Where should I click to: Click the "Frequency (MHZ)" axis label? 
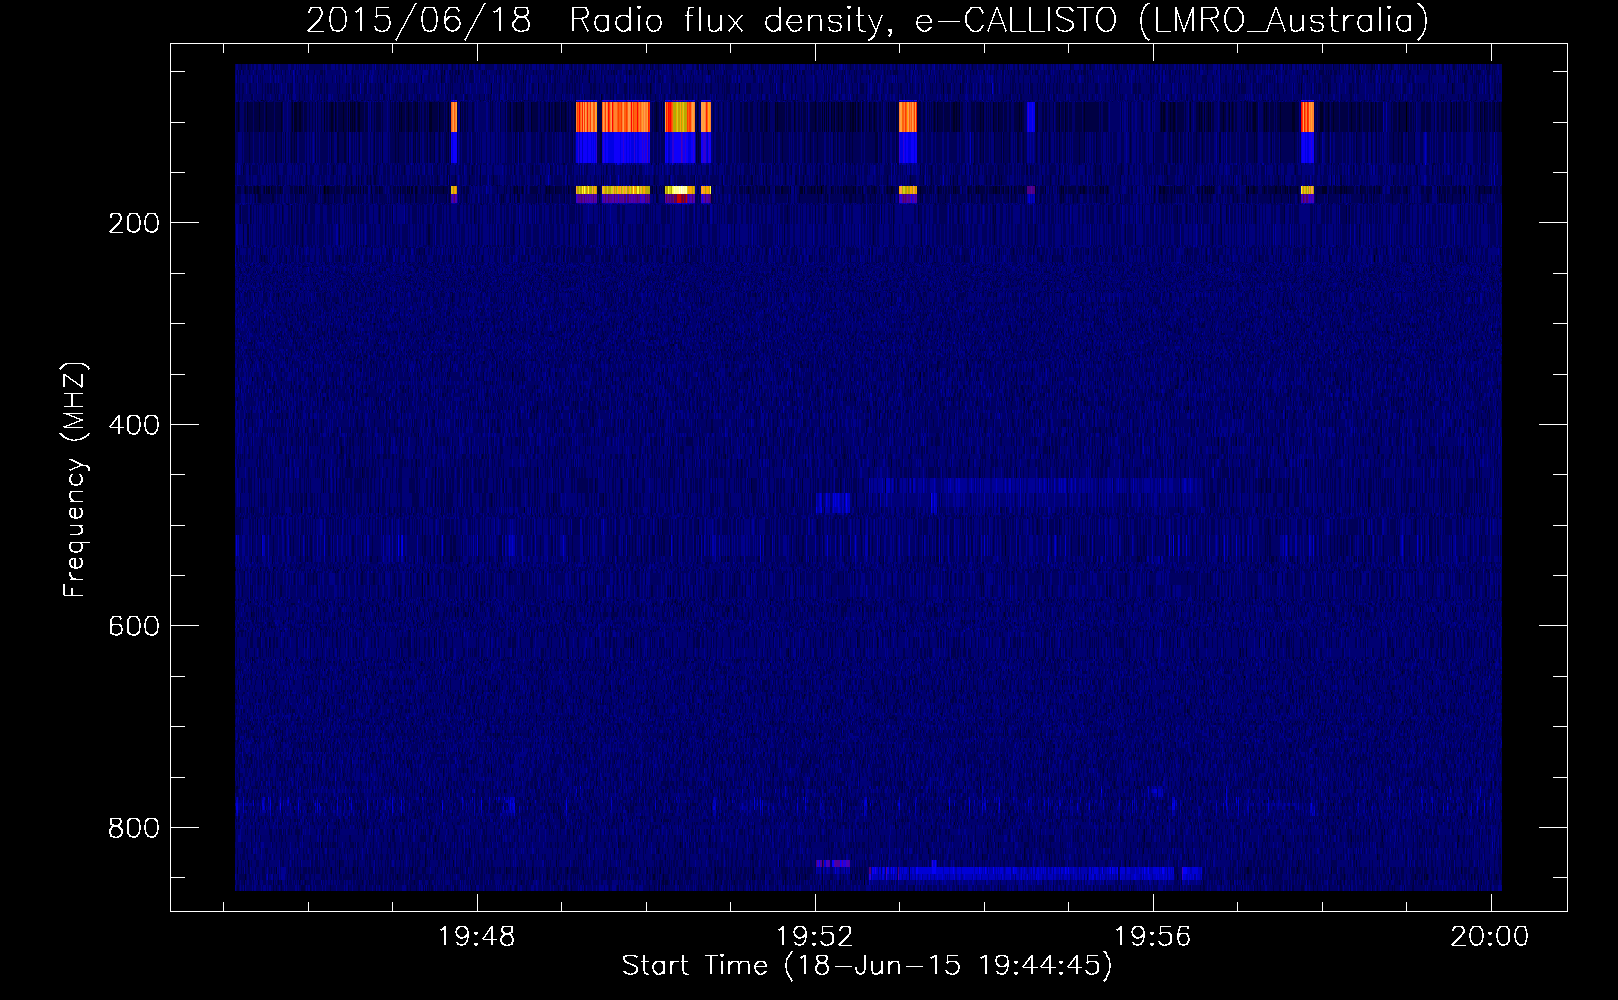[75, 479]
